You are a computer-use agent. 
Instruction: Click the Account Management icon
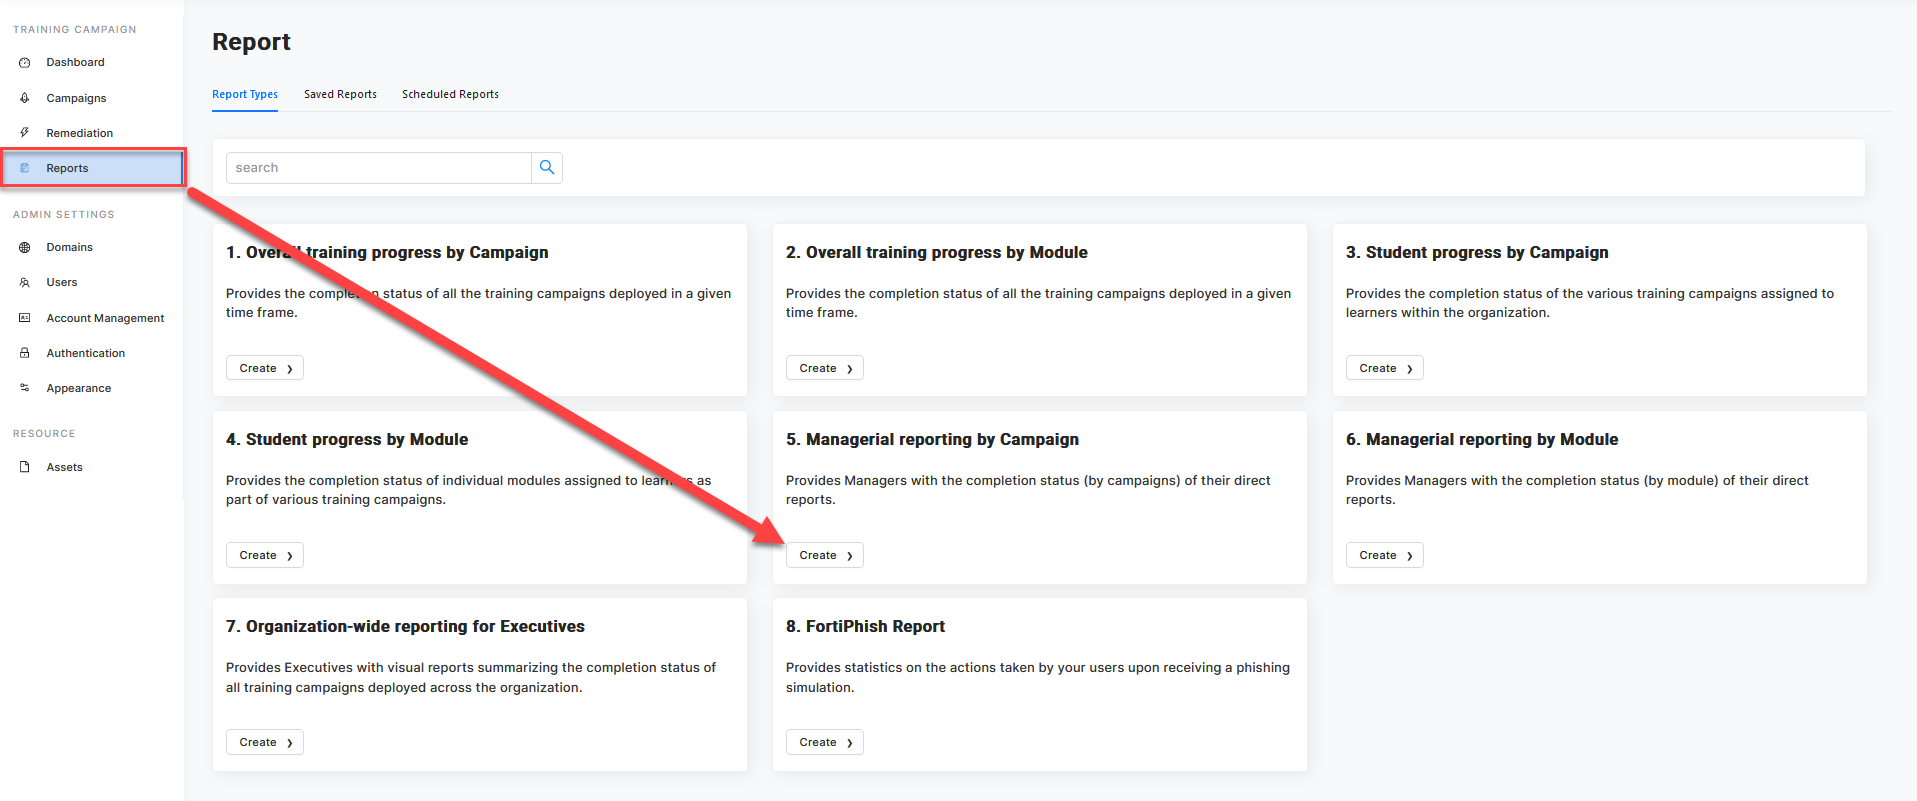coord(25,318)
